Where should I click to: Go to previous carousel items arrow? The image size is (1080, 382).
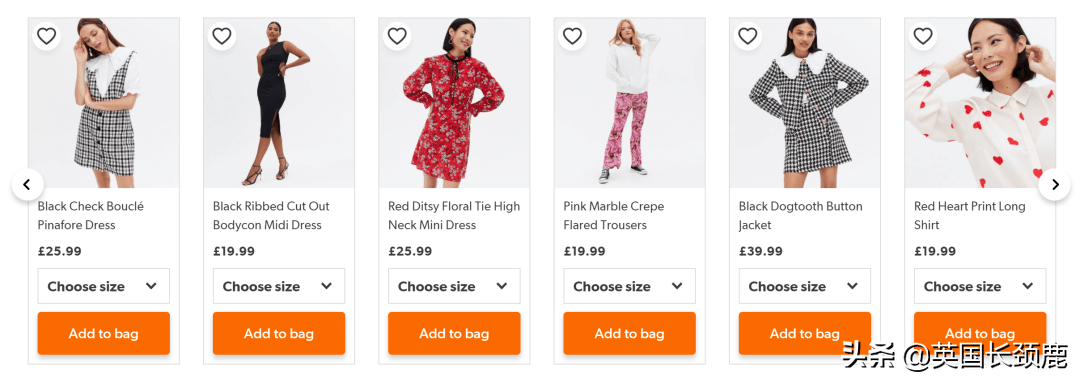(x=28, y=184)
